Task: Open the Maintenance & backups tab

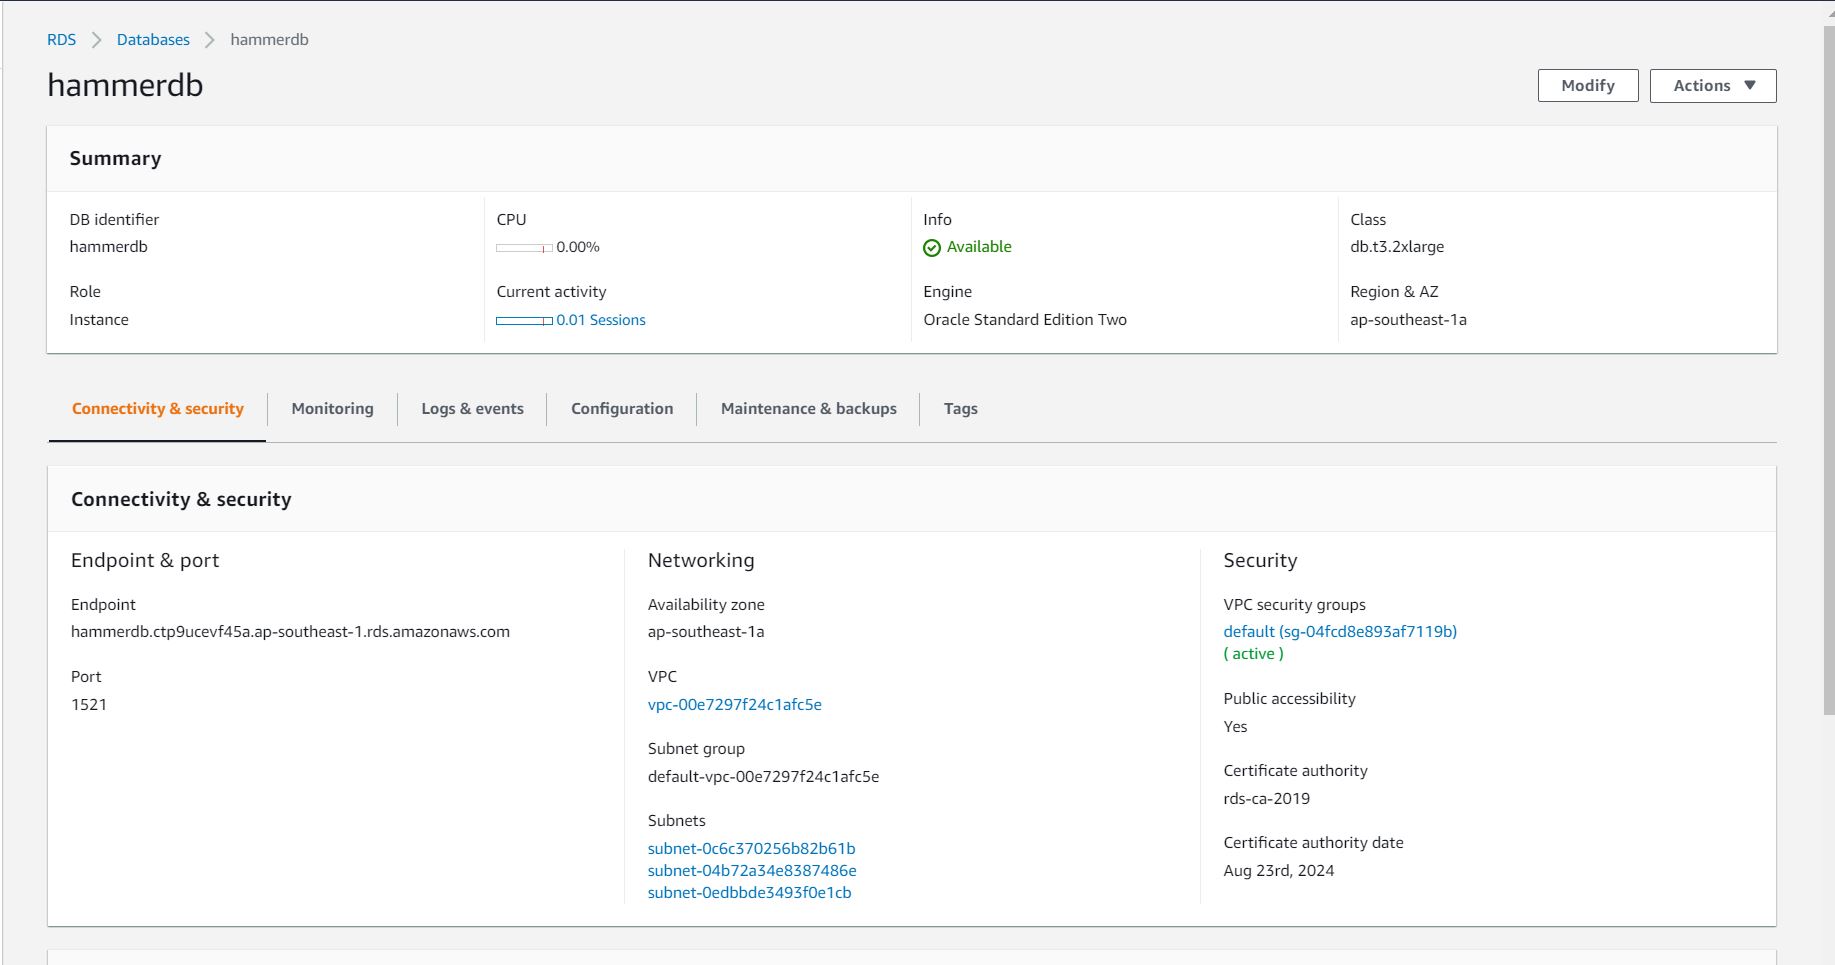Action: pos(808,409)
